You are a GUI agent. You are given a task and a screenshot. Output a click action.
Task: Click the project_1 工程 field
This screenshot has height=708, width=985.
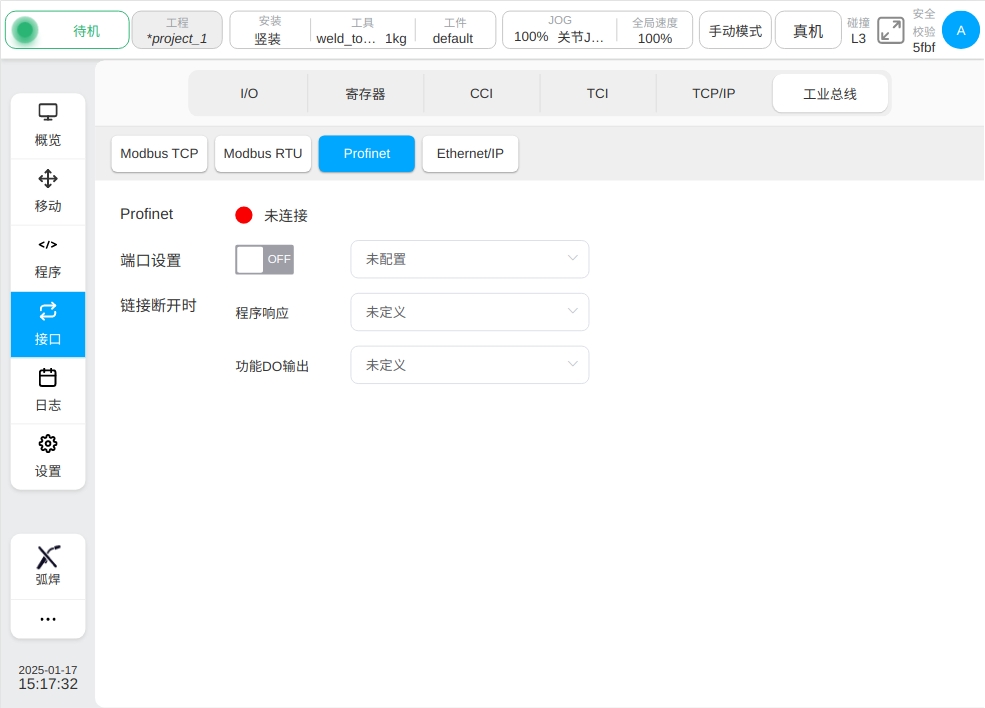point(177,31)
